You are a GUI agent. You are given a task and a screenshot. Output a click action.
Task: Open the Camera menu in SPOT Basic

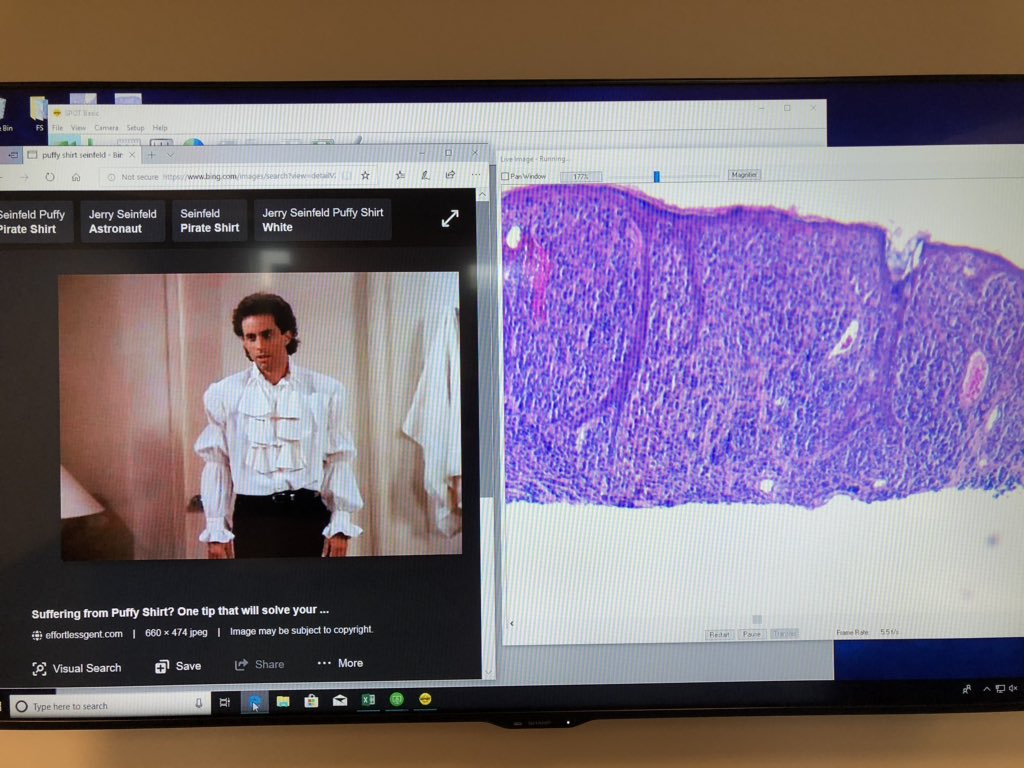(106, 127)
